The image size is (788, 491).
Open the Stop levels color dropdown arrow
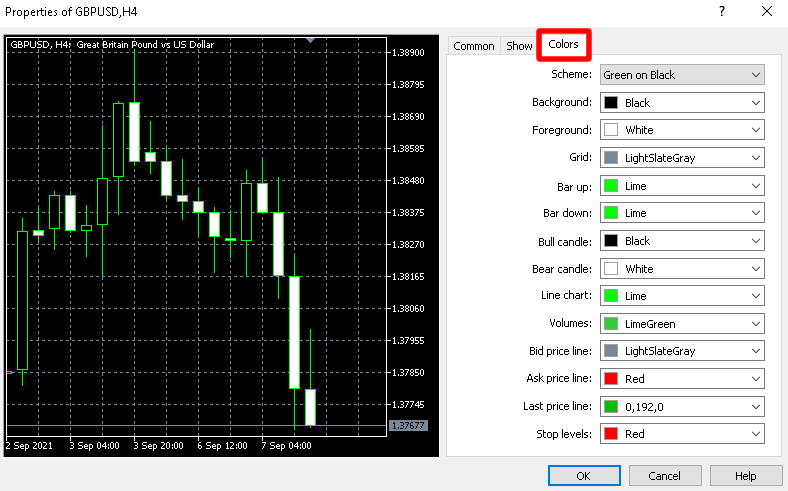pyautogui.click(x=755, y=434)
